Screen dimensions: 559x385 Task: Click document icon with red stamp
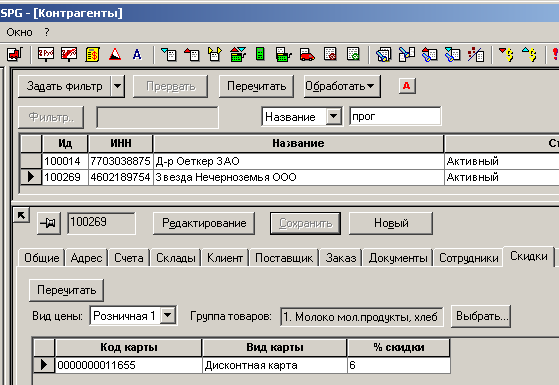(330, 55)
